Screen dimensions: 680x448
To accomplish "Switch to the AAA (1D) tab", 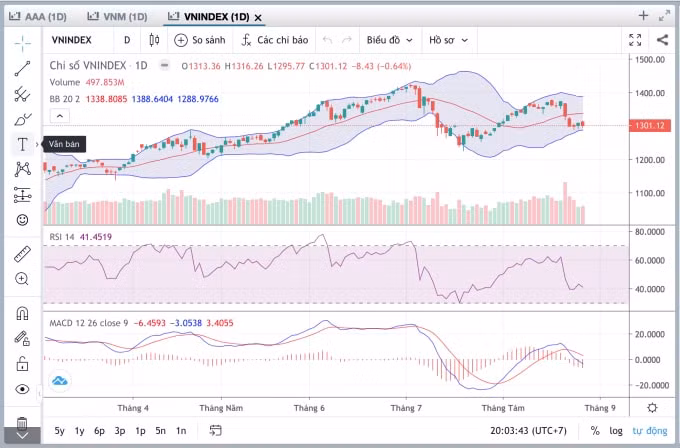I will [x=38, y=17].
